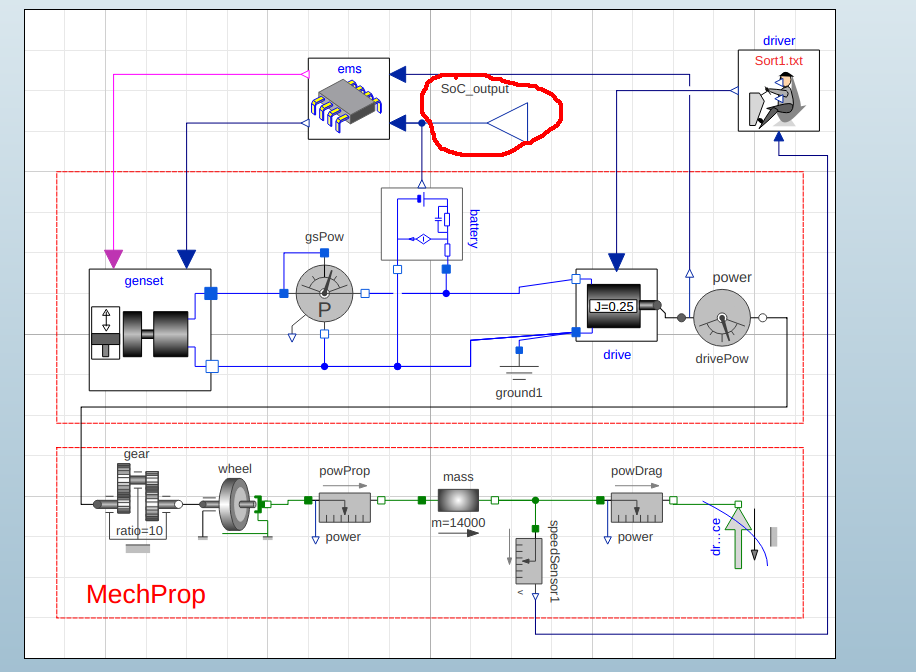916x672 pixels.
Task: Select the powDrag power sensor block
Action: pyautogui.click(x=637, y=508)
